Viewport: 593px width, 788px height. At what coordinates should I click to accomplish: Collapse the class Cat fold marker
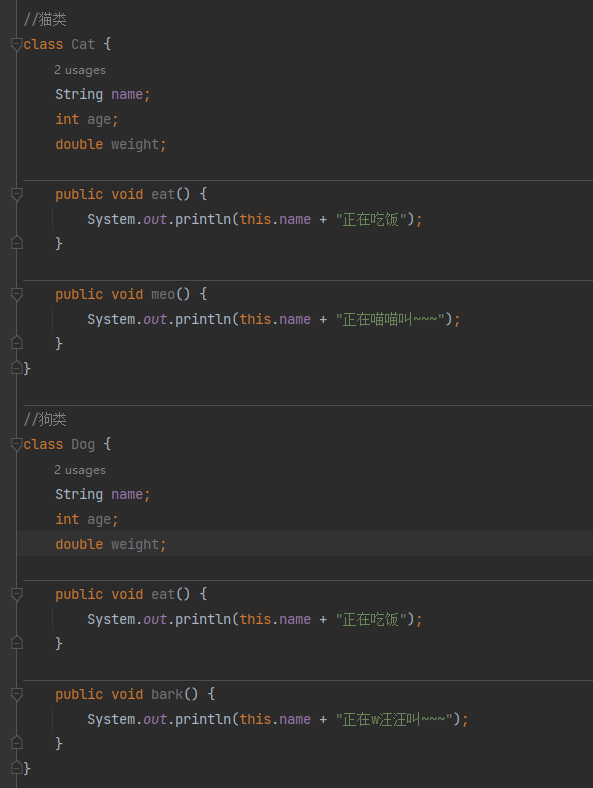(x=17, y=44)
